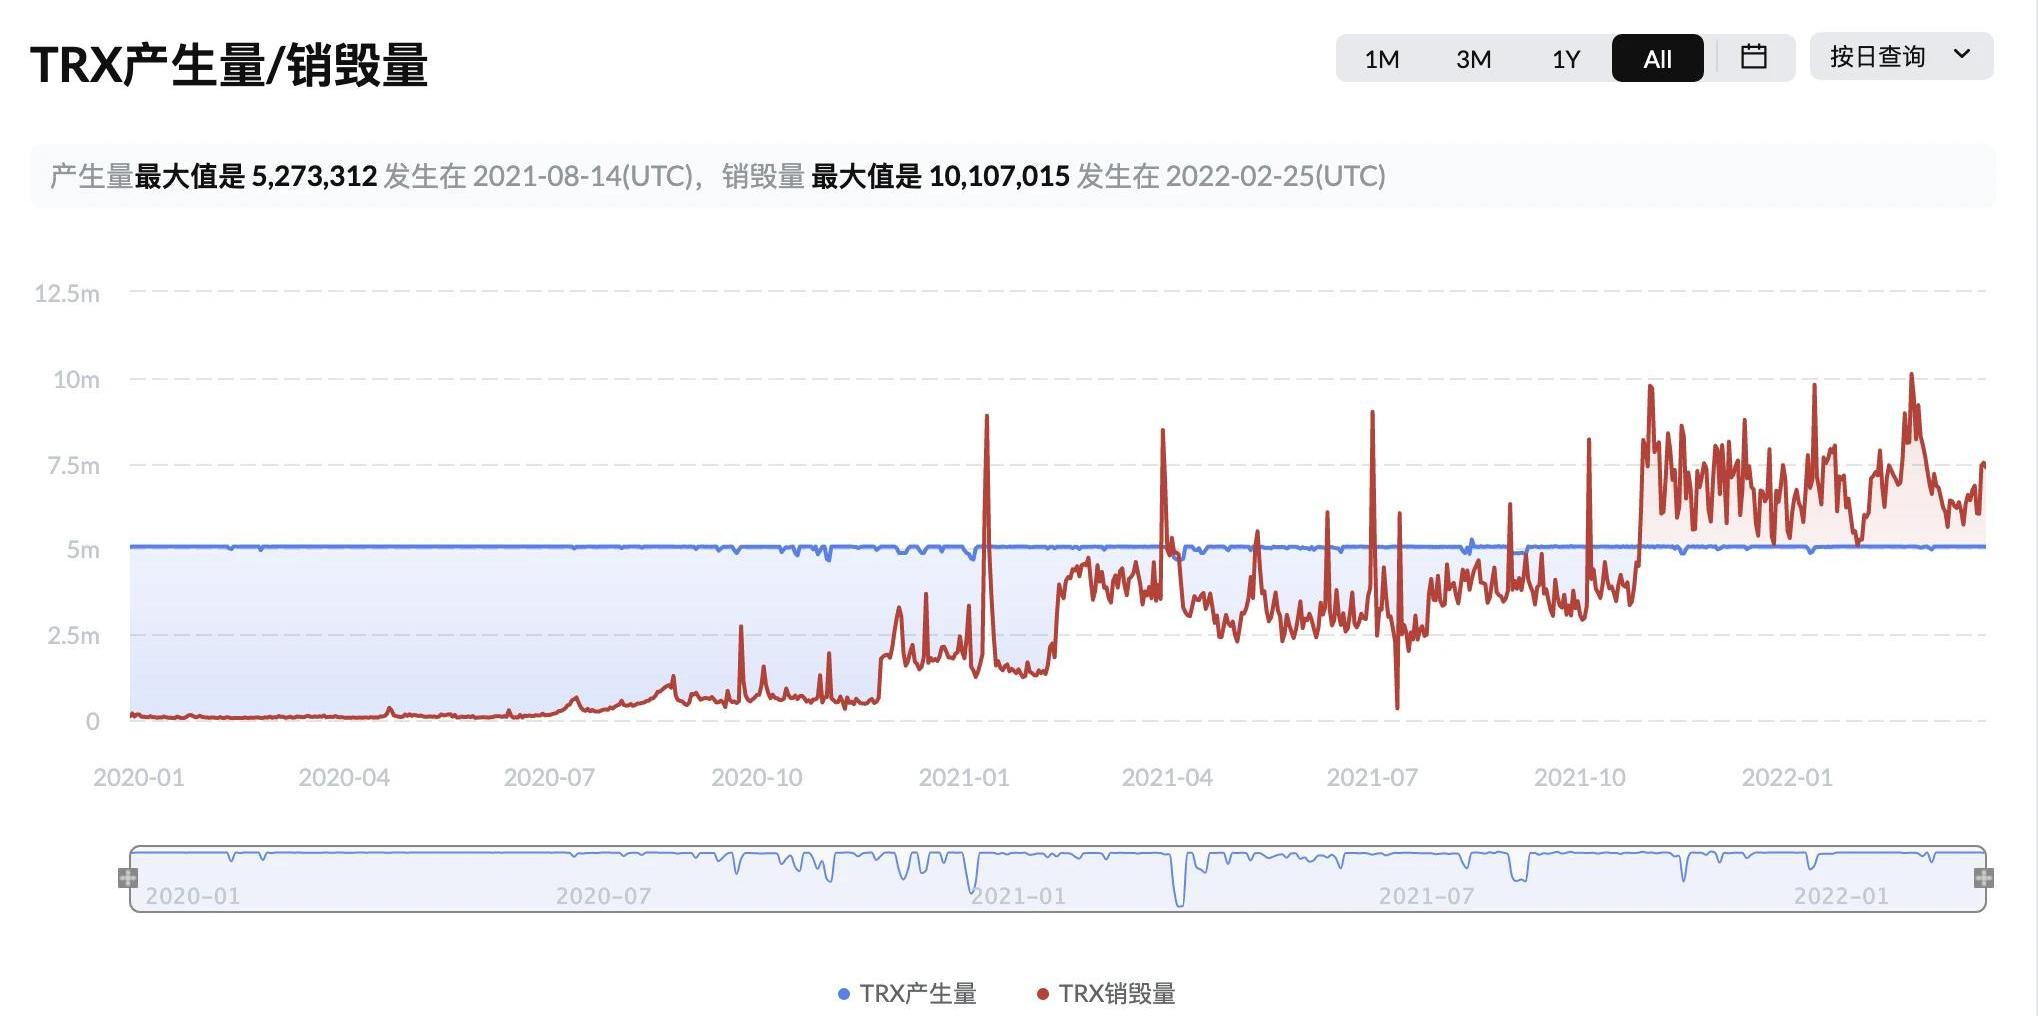Click the blue TRX产生量 legend dot
This screenshot has height=1016, width=2038.
pyautogui.click(x=844, y=994)
